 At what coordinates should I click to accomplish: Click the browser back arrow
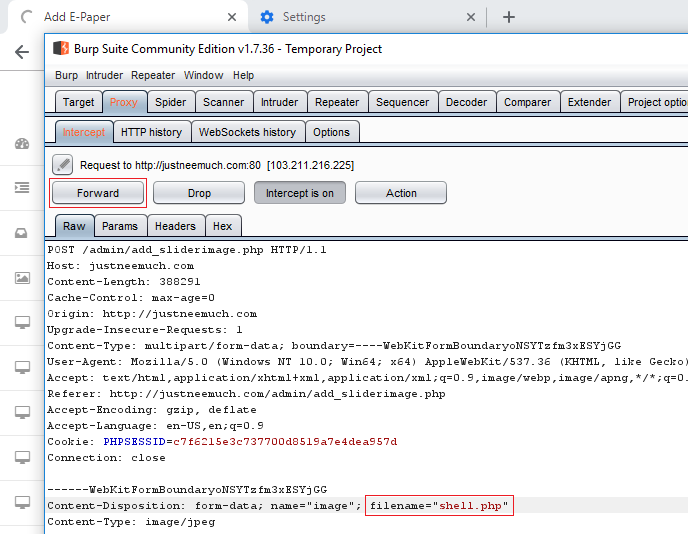tap(22, 52)
